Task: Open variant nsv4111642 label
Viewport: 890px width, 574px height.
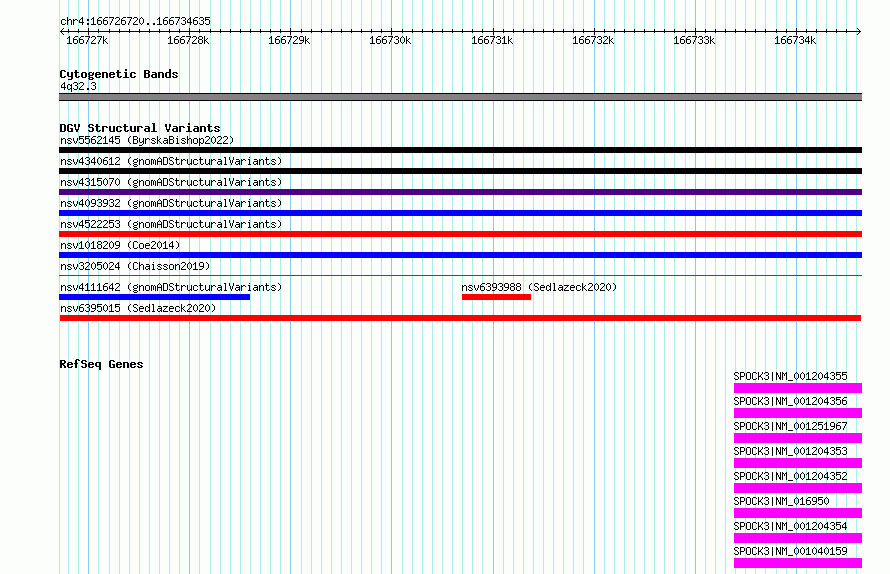Action: click(x=171, y=287)
